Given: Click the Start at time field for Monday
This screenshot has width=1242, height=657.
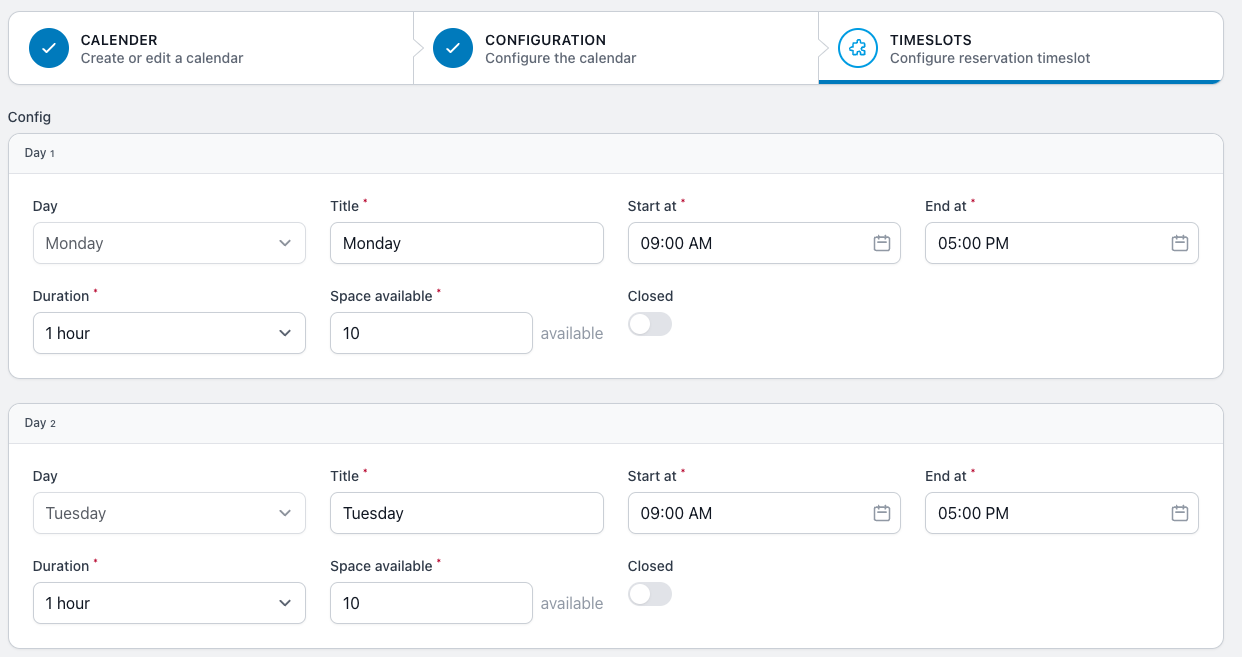Looking at the screenshot, I should click(x=764, y=243).
